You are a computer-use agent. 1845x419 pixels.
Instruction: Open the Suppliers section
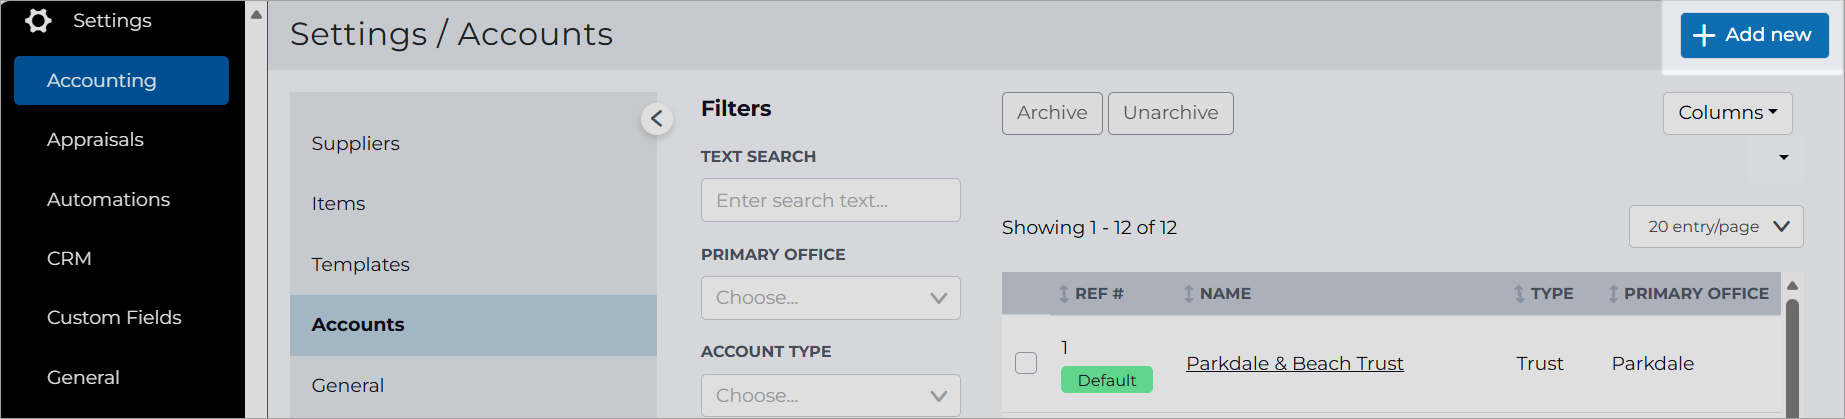click(x=355, y=144)
